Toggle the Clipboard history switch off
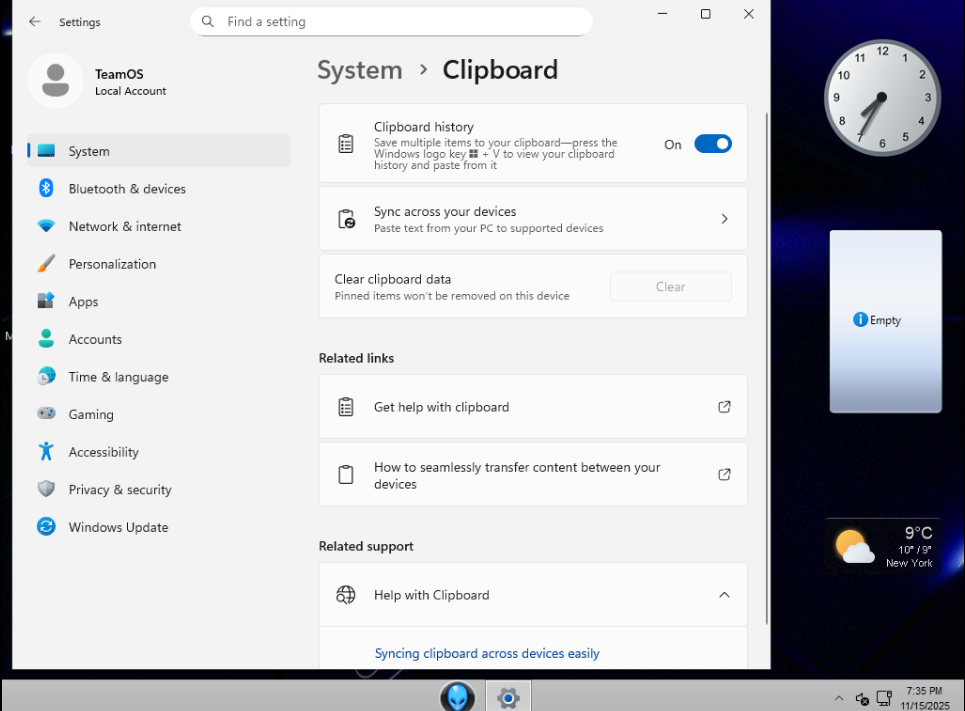 [712, 144]
